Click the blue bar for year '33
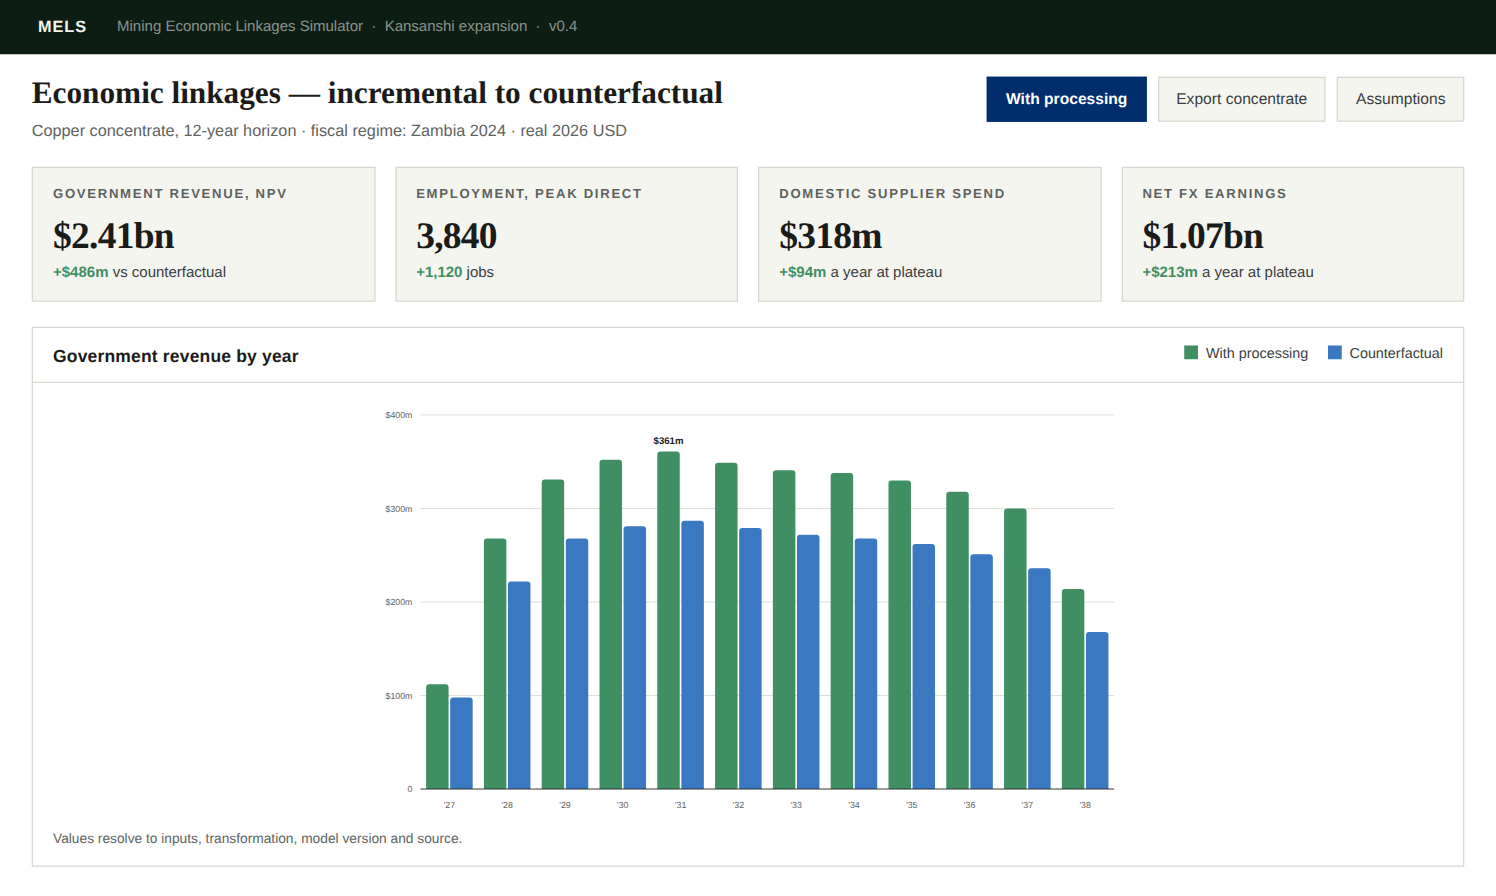Viewport: 1496px width, 896px height. tap(808, 662)
